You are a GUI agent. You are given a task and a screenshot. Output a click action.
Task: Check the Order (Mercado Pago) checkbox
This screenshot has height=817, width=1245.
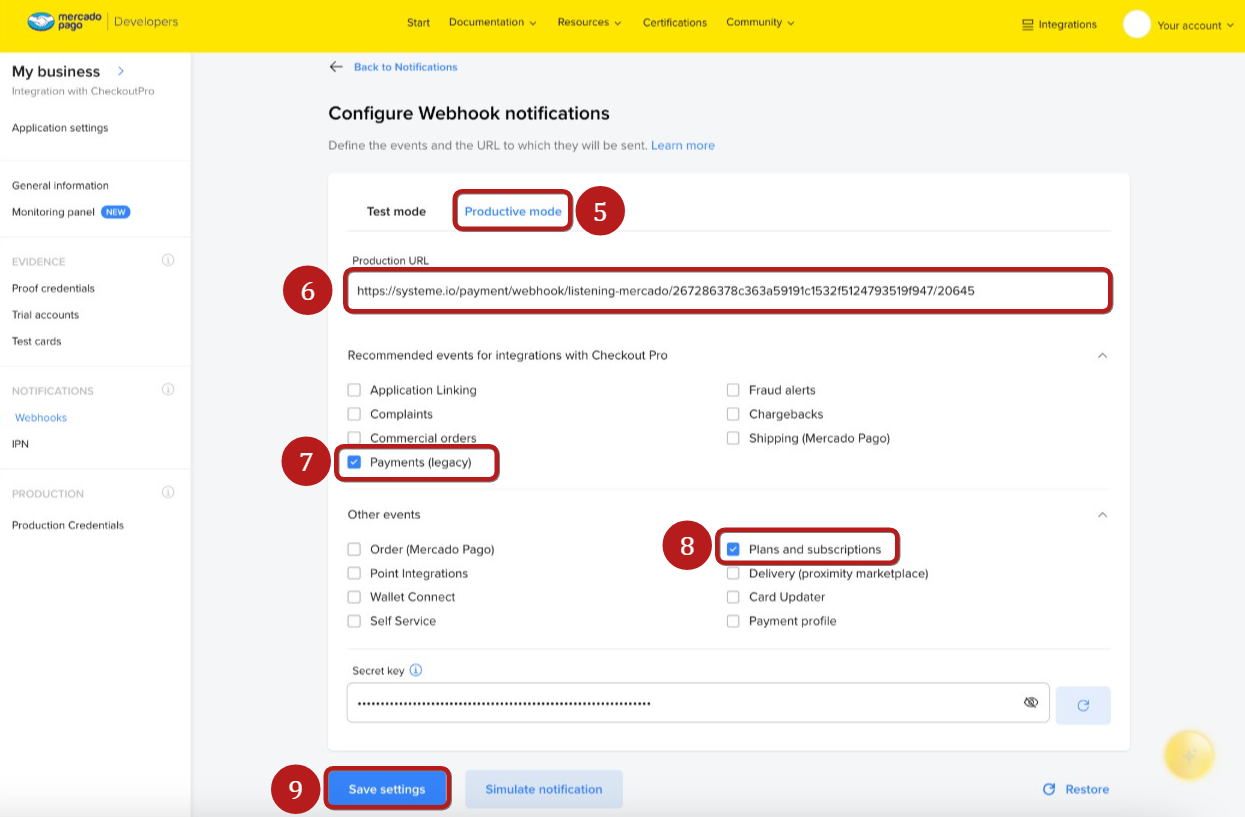354,549
